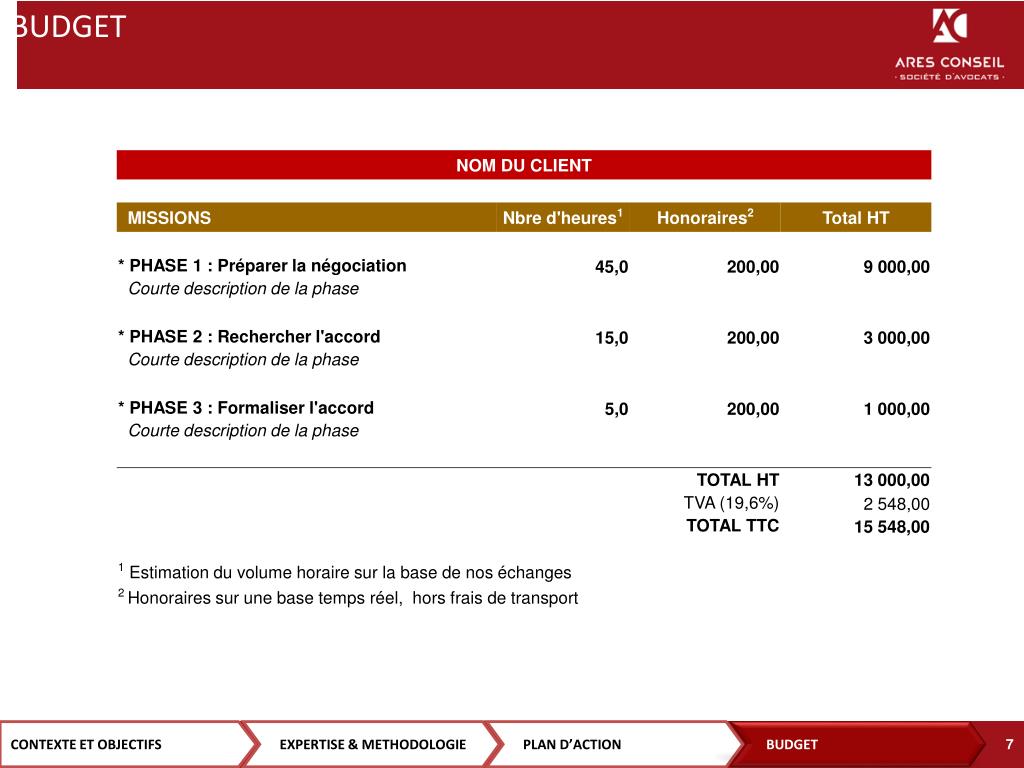Click the TVA (19,6%) label
Screen dimensions: 1024x768
coord(731,503)
